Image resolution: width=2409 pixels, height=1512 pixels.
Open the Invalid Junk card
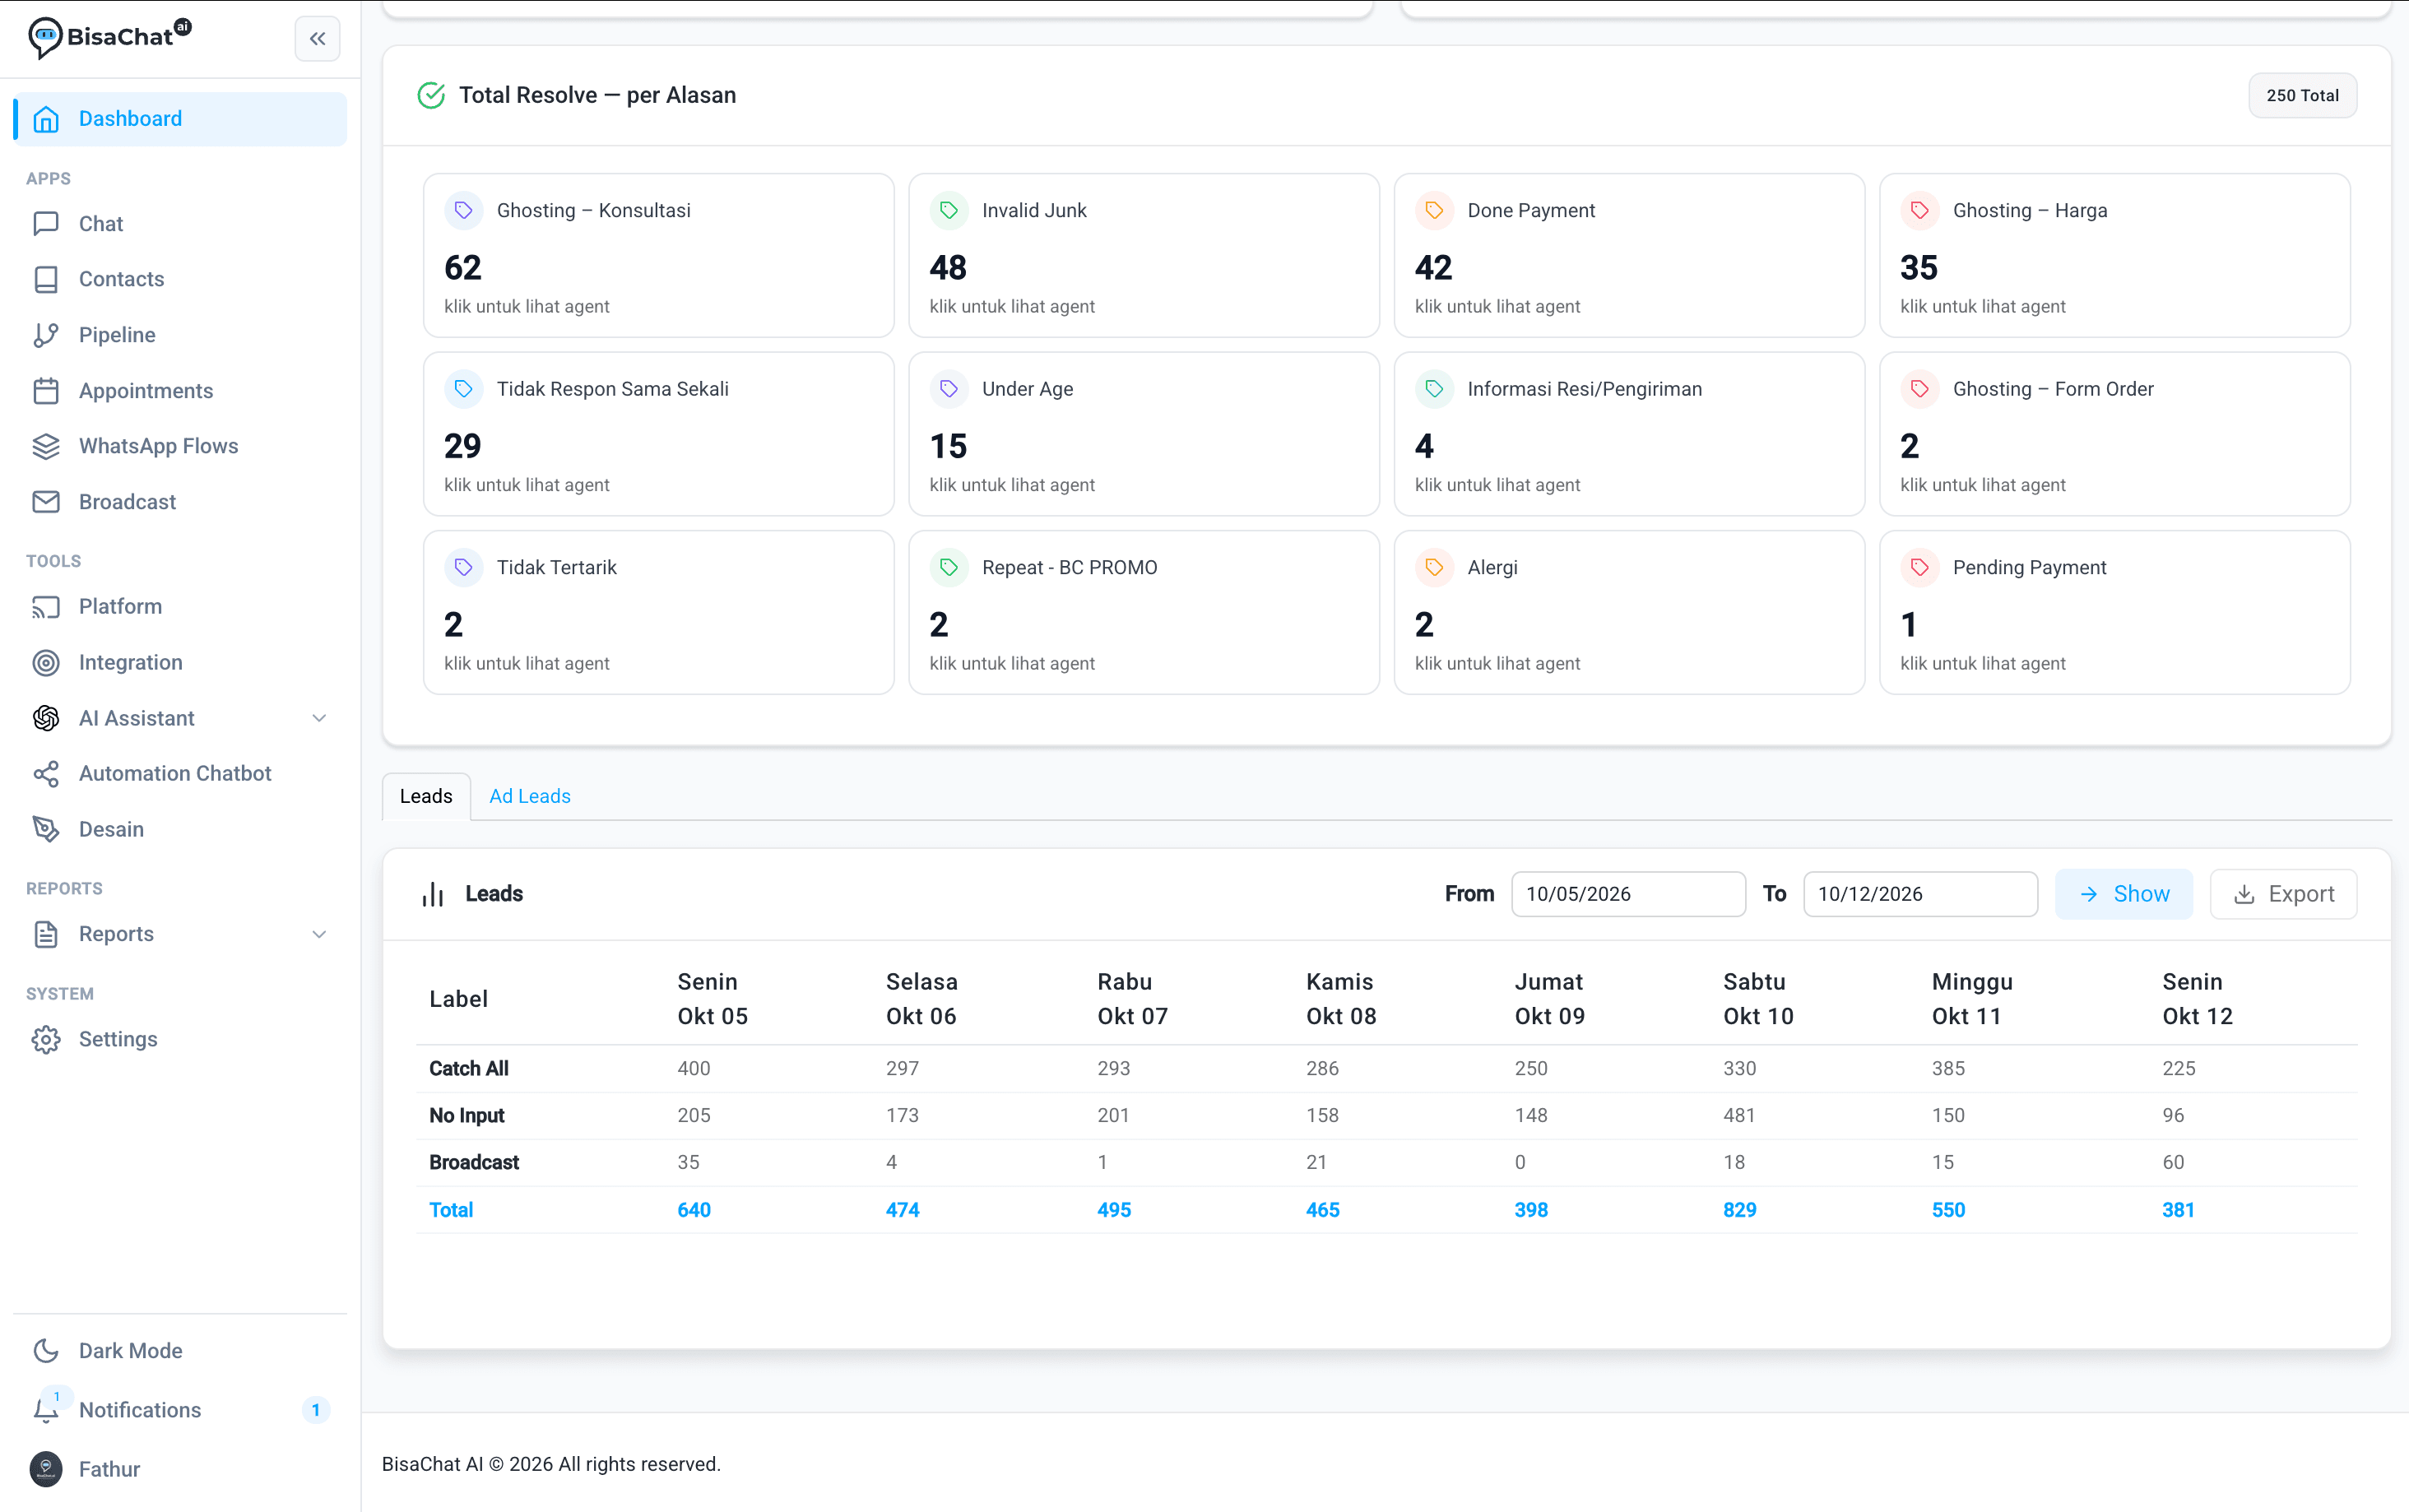click(1143, 256)
